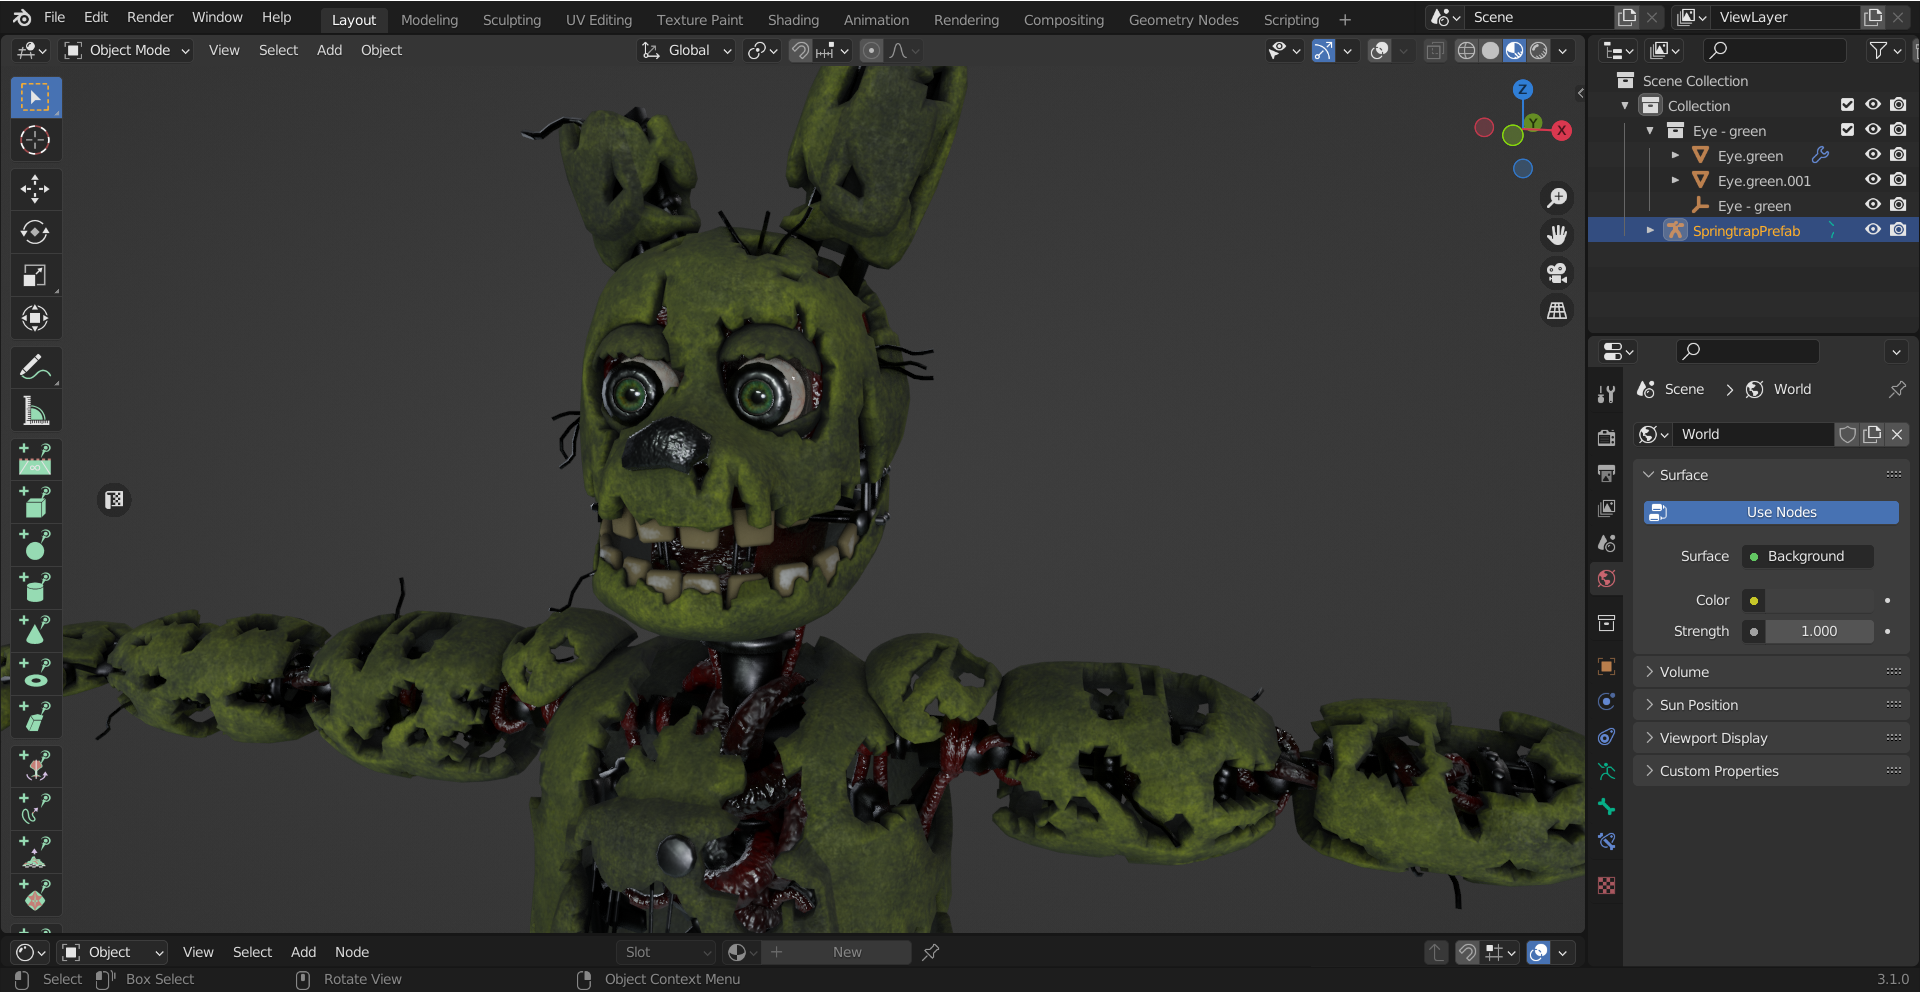Adjust the Strength value slider
Screen dimensions: 1920x992
pos(1819,631)
